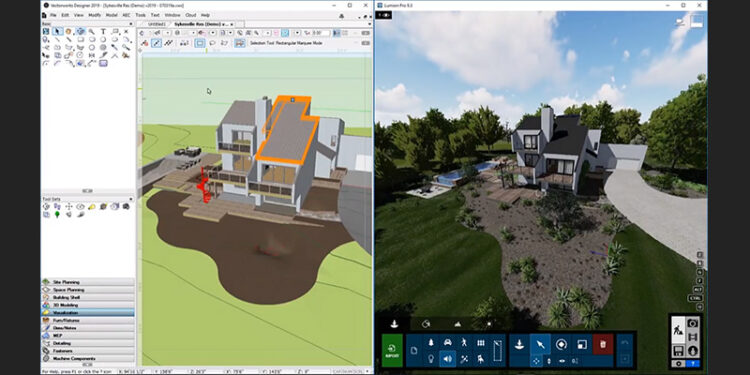Image resolution: width=750 pixels, height=375 pixels.
Task: Select 3D Modeling tool set
Action: click(88, 305)
